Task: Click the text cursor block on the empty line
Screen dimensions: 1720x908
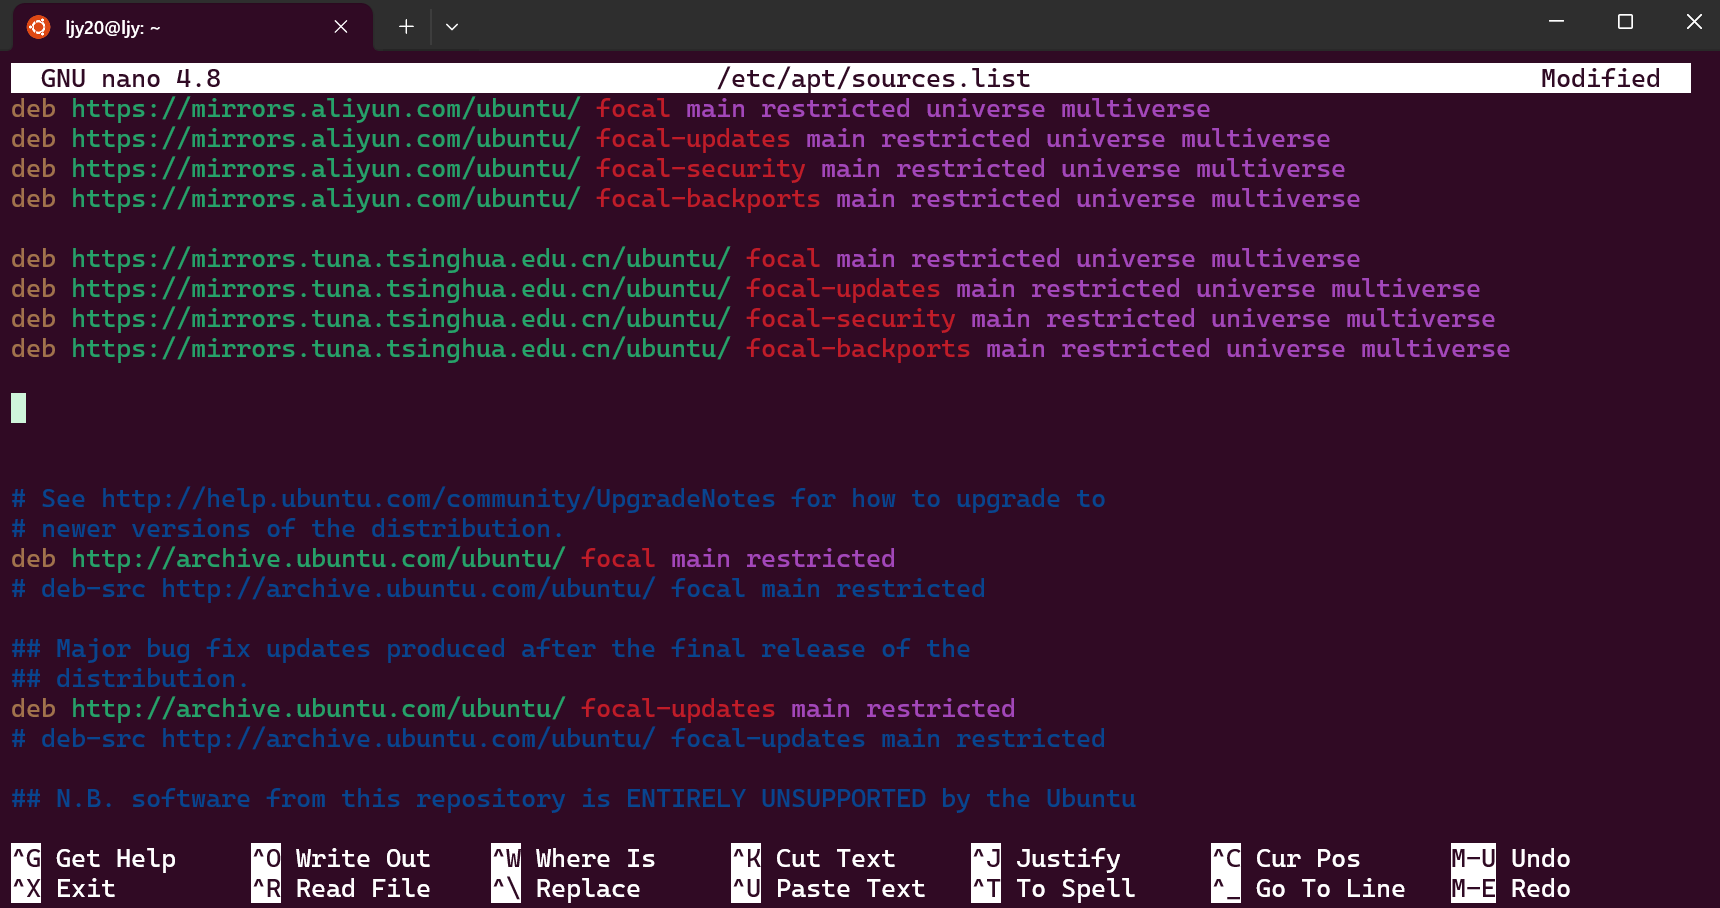Action: point(18,408)
